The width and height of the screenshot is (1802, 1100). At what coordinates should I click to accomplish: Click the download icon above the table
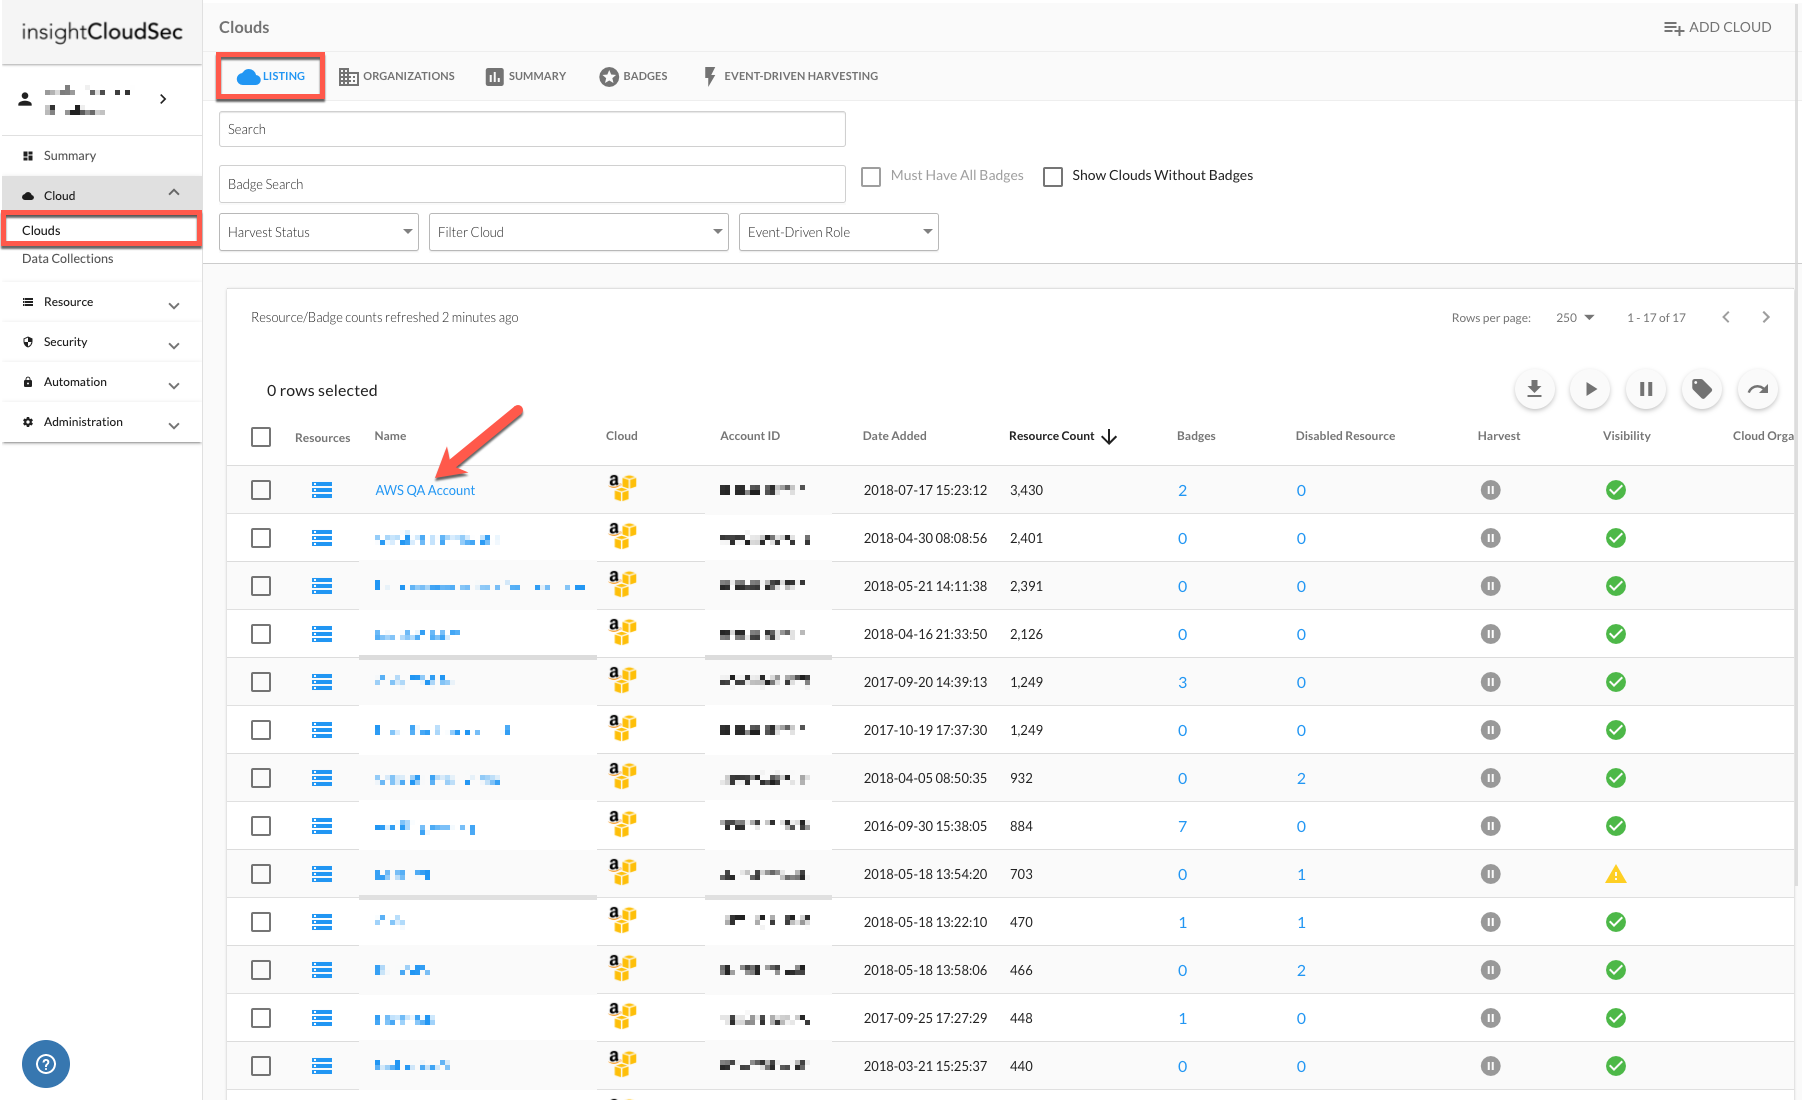pos(1534,389)
